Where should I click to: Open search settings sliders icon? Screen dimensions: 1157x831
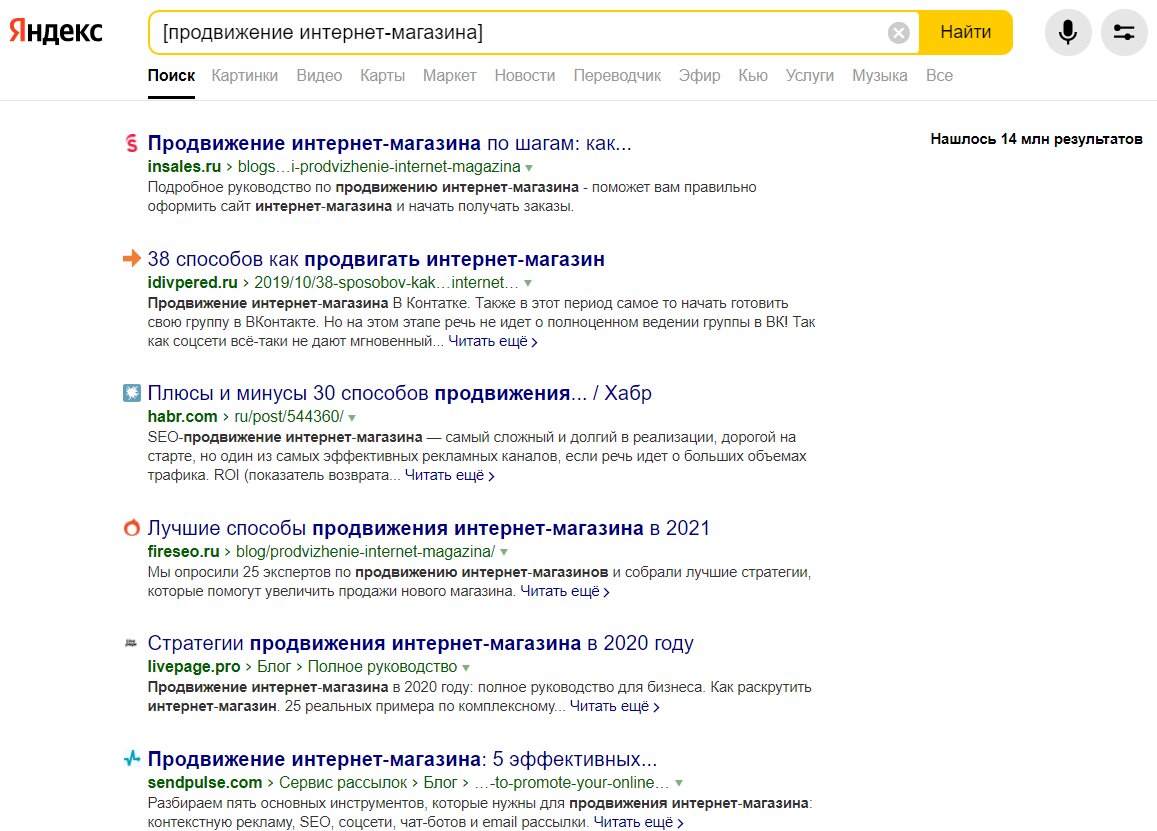coord(1124,32)
